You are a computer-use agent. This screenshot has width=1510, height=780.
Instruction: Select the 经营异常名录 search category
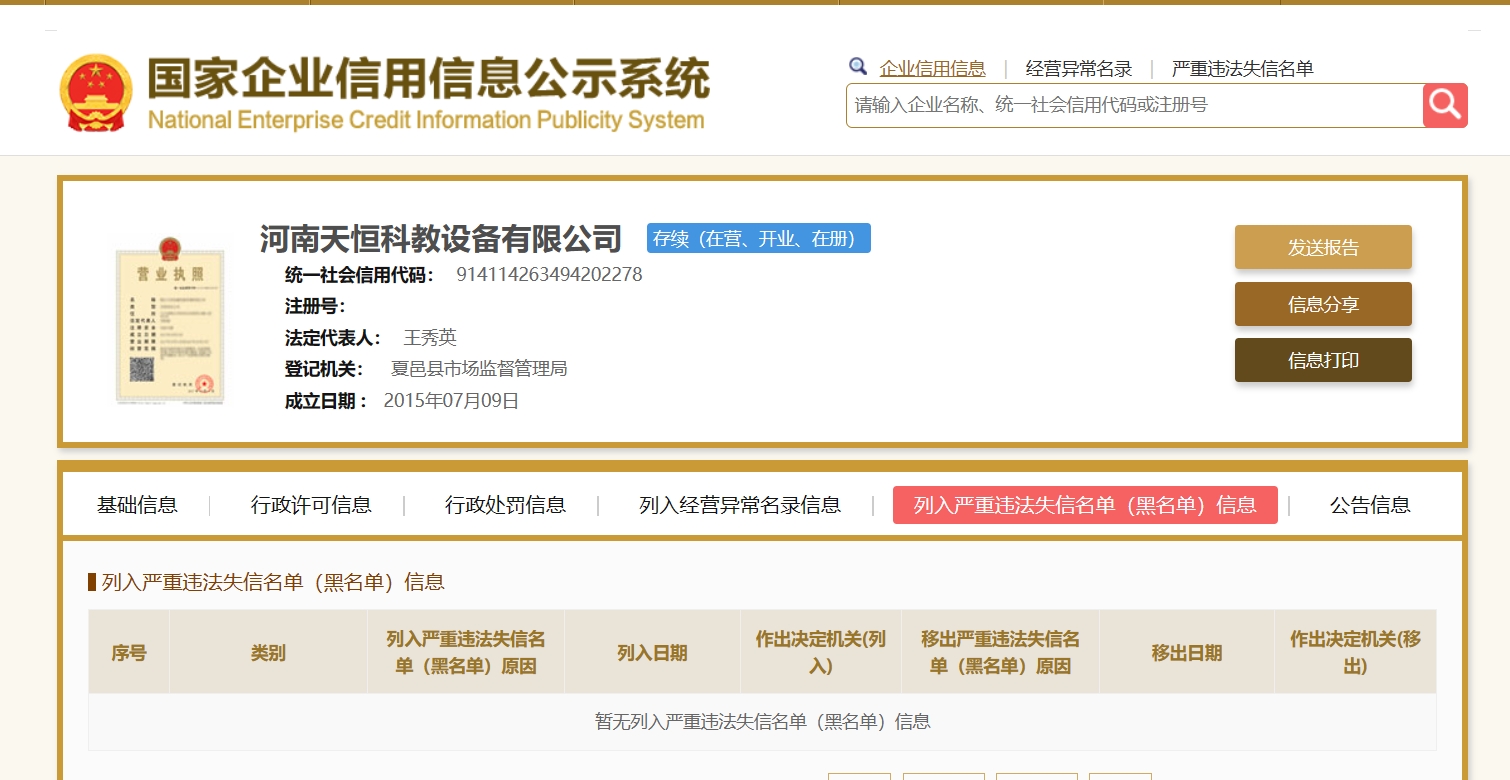point(1079,69)
